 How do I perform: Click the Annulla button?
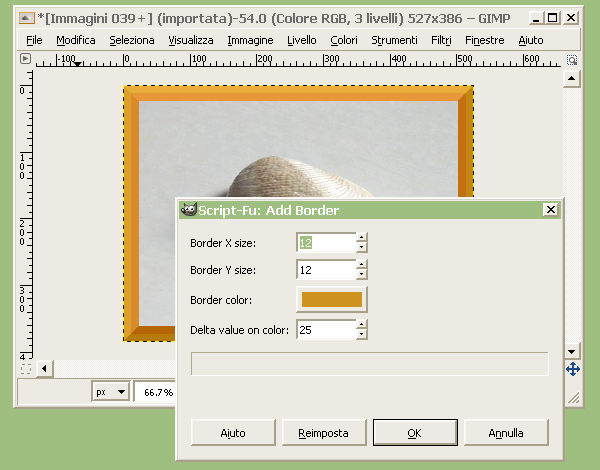(506, 433)
